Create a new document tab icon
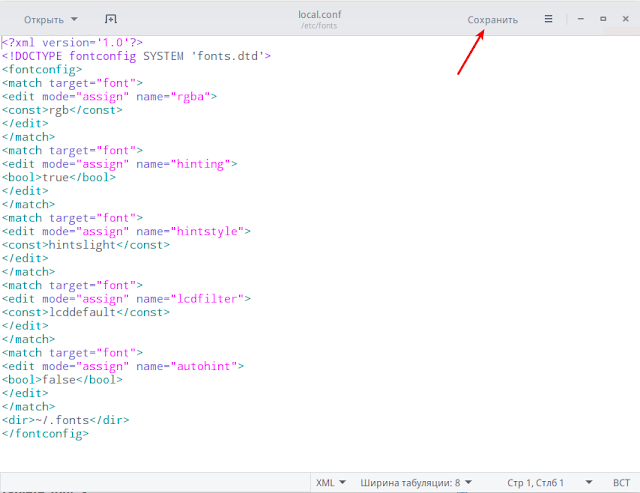 click(111, 19)
